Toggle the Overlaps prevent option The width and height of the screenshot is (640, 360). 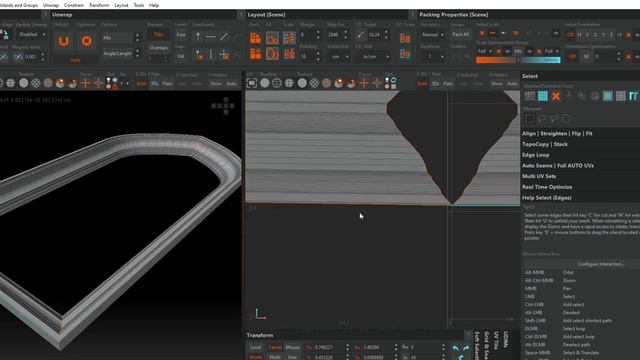pyautogui.click(x=159, y=48)
